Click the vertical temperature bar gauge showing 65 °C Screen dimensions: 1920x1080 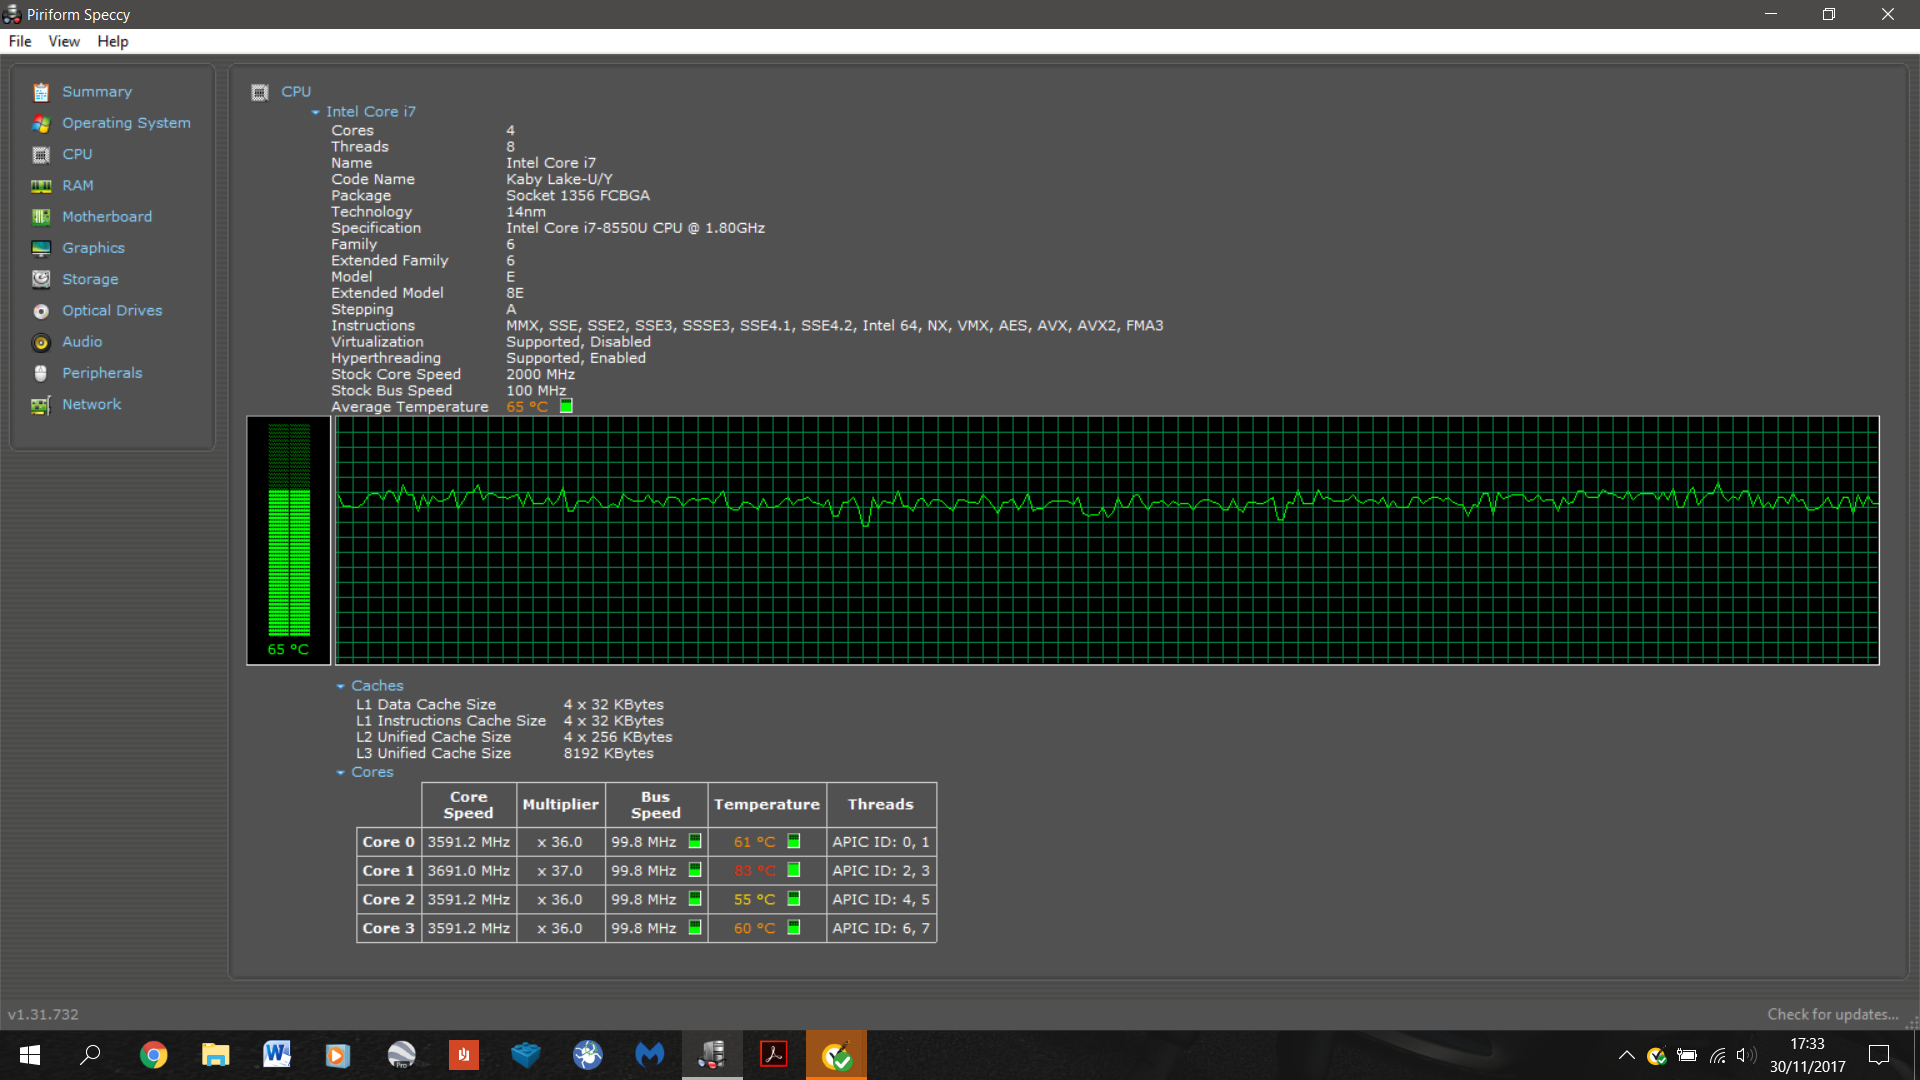(x=289, y=541)
